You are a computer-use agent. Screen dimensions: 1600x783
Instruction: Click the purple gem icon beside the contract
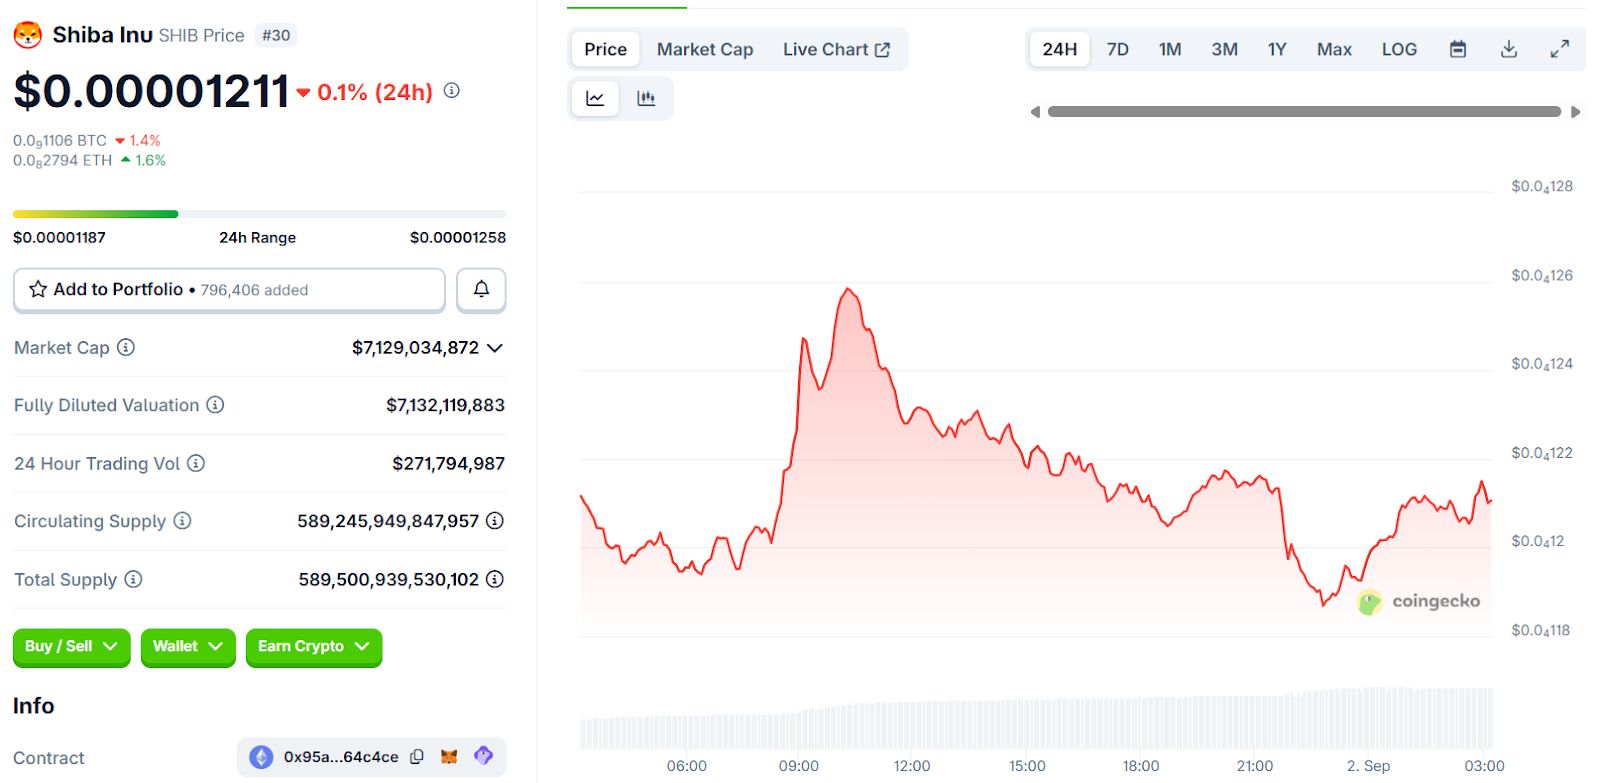coord(484,756)
